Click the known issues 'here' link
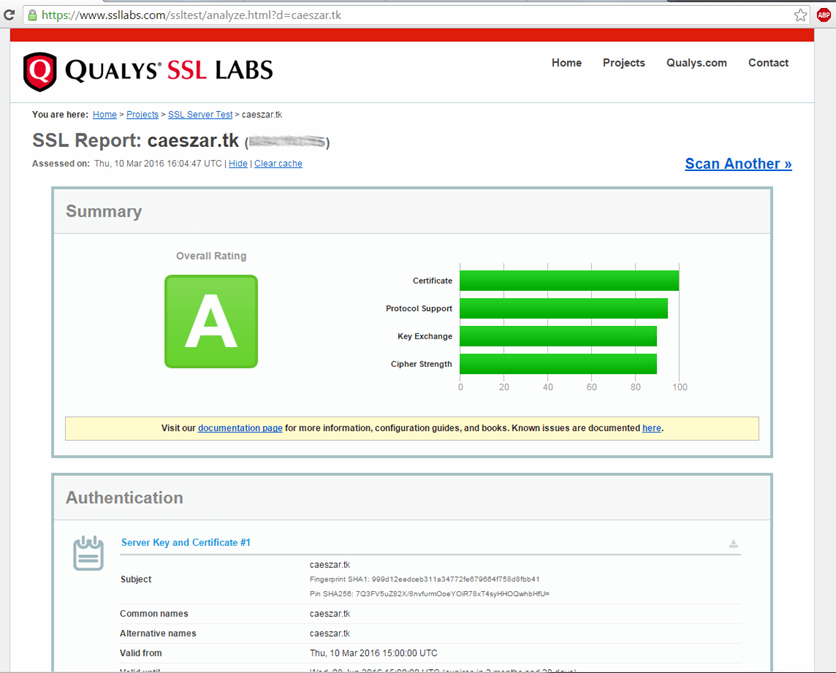This screenshot has height=673, width=836. (651, 428)
